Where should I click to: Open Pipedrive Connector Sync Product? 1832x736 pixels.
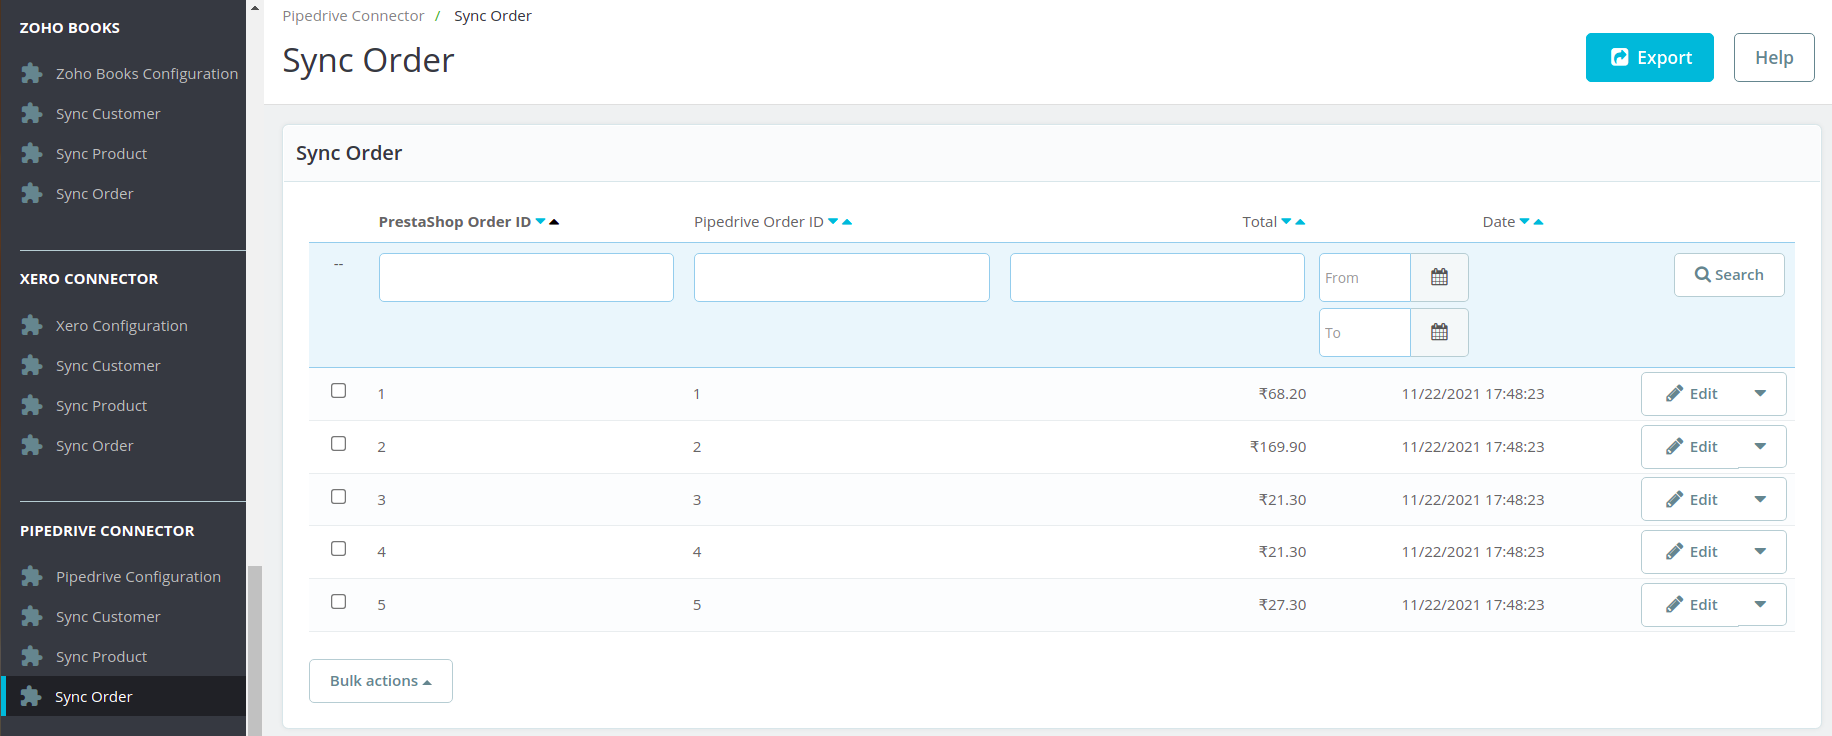[x=102, y=656]
